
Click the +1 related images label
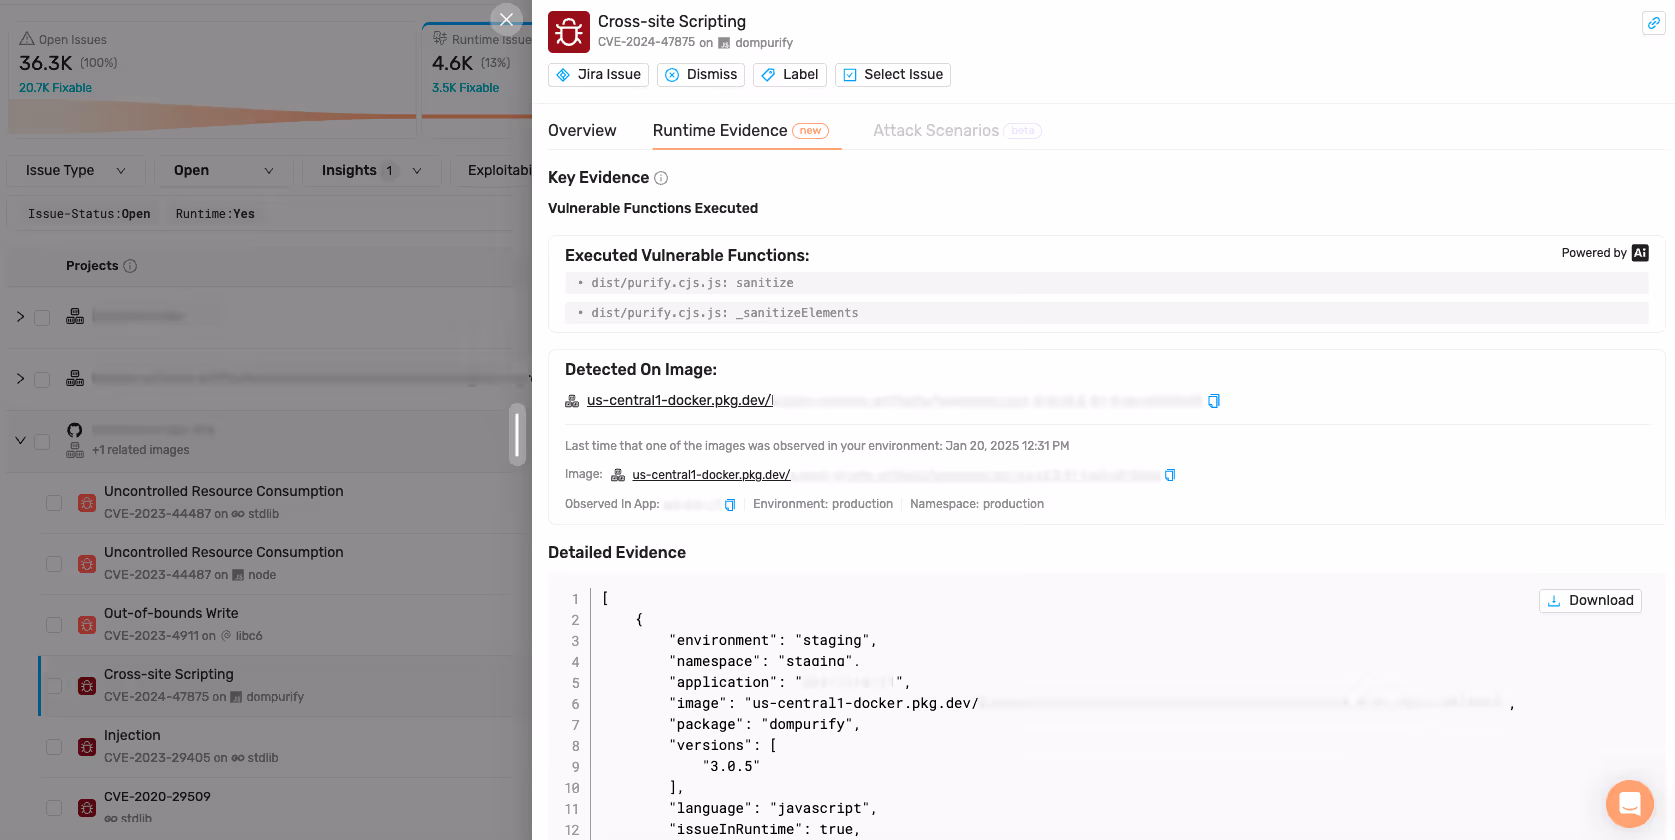pos(140,450)
